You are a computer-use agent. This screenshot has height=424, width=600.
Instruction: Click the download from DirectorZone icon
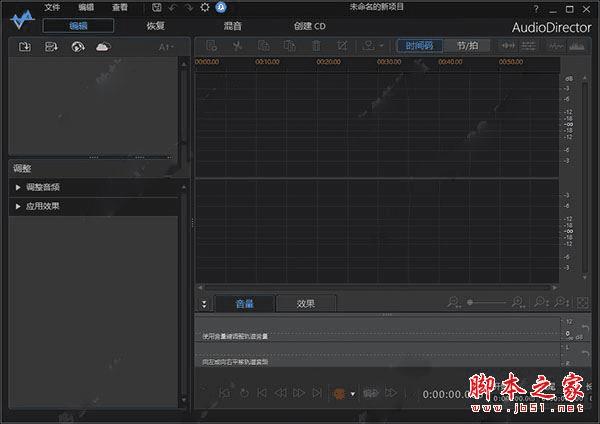point(78,47)
